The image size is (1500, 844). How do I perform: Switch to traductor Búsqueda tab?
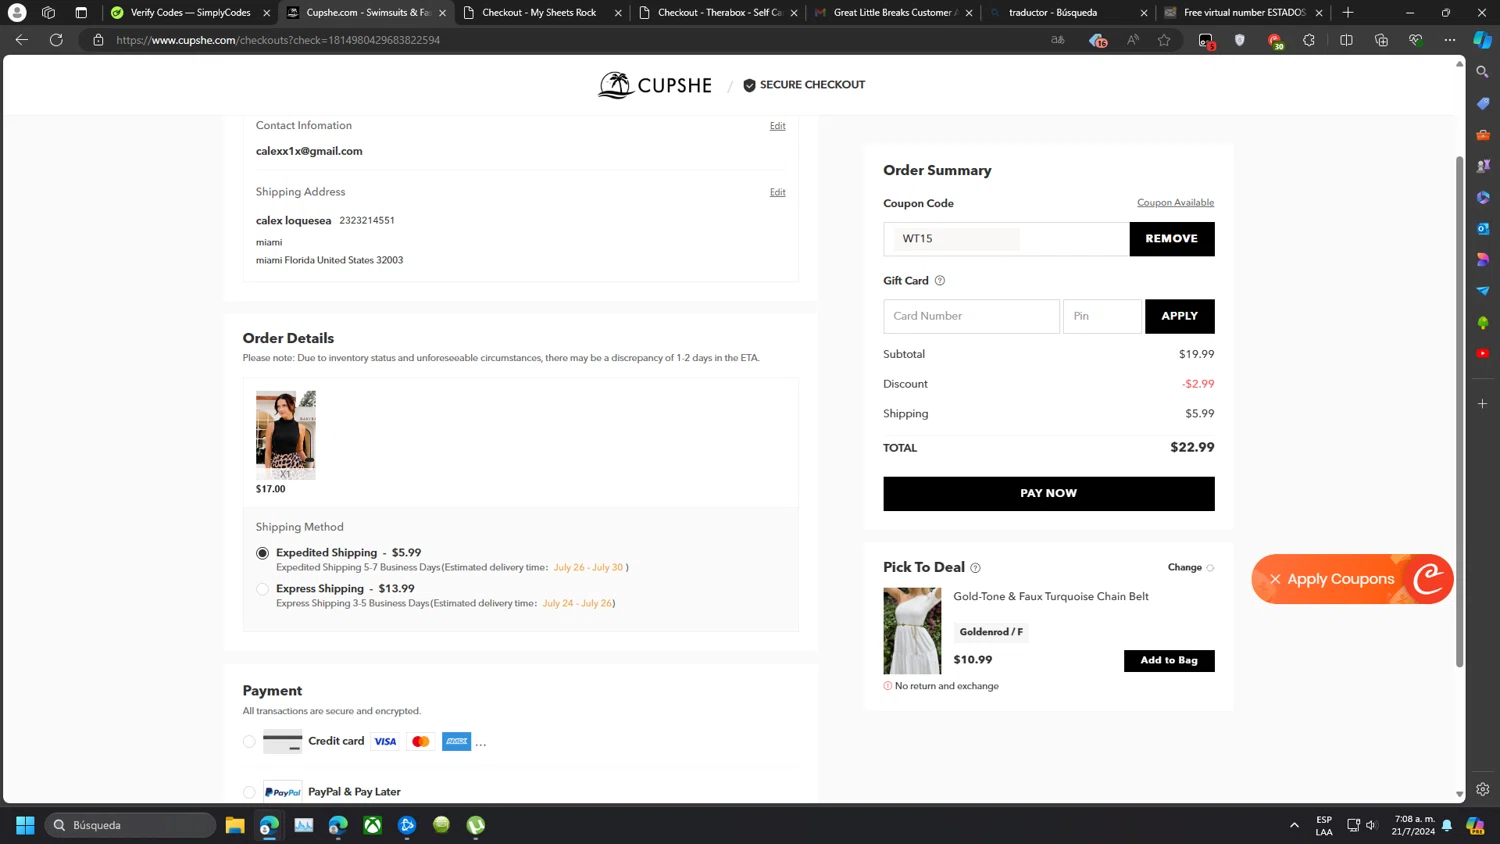tap(1068, 13)
